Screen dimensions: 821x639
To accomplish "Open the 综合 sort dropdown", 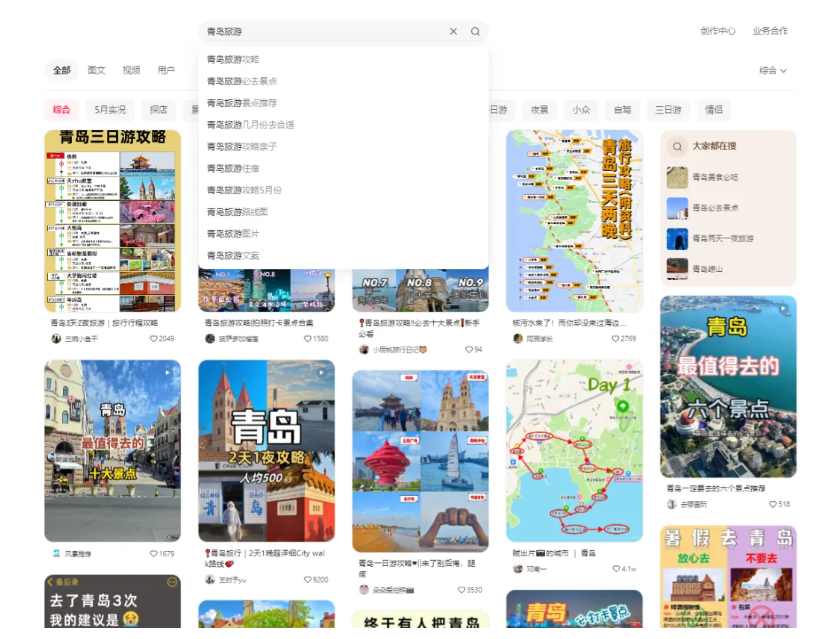I will (771, 70).
